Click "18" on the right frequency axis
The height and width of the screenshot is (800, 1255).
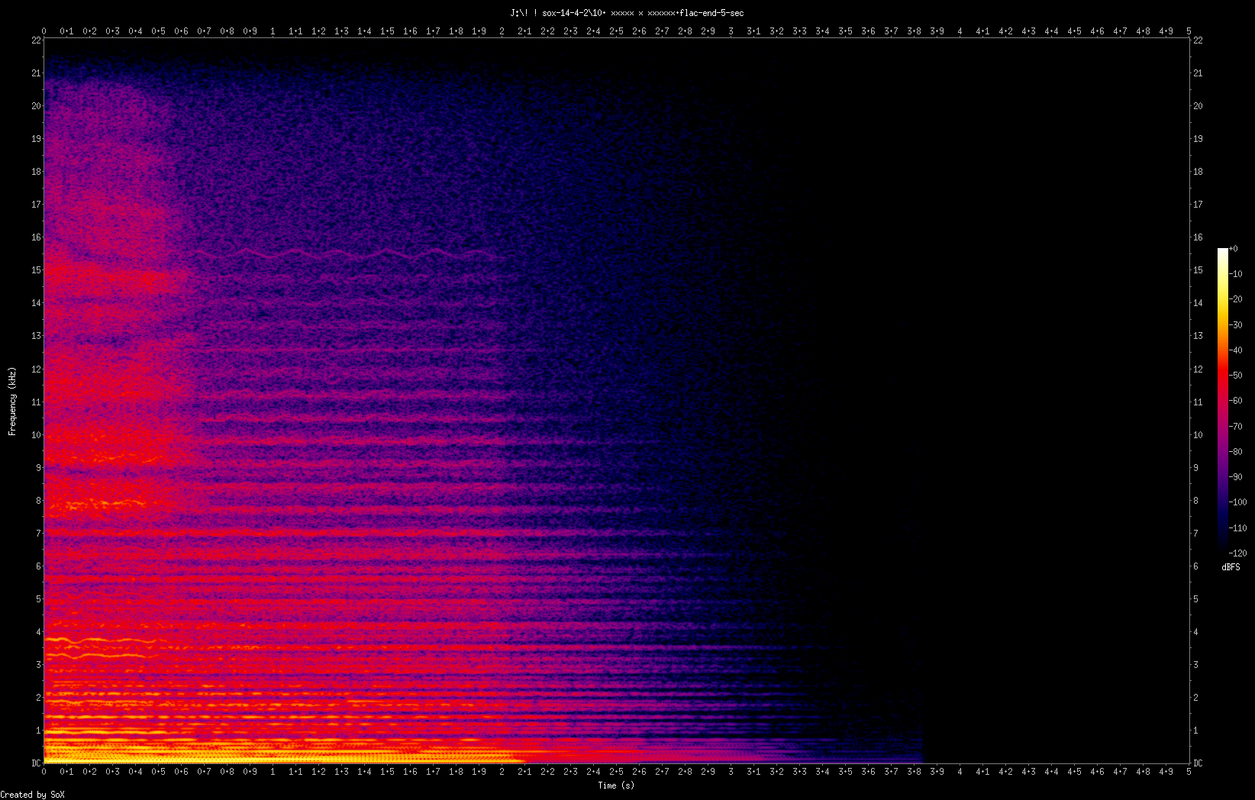1199,171
